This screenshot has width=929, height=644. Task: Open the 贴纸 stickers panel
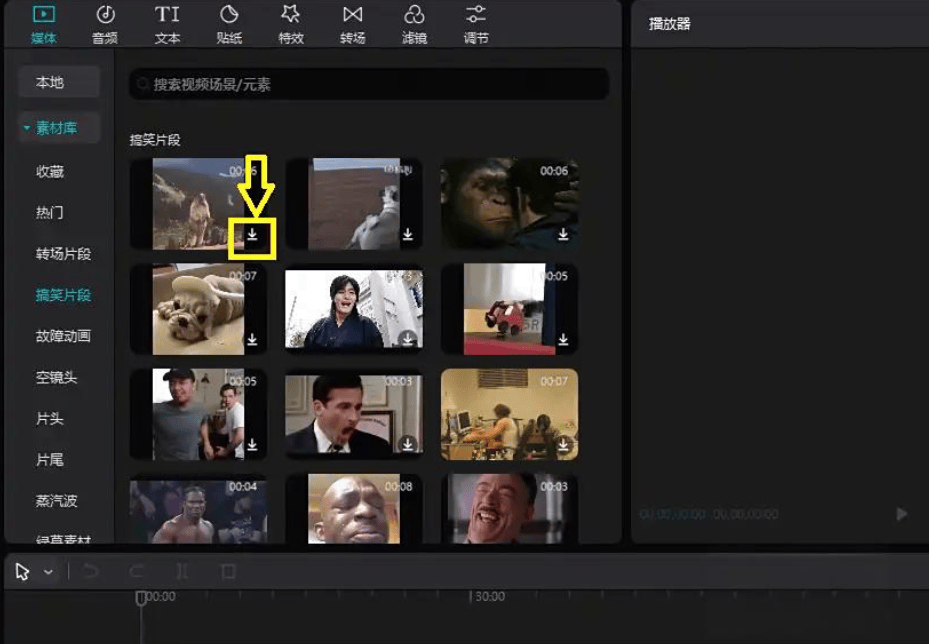[x=228, y=22]
